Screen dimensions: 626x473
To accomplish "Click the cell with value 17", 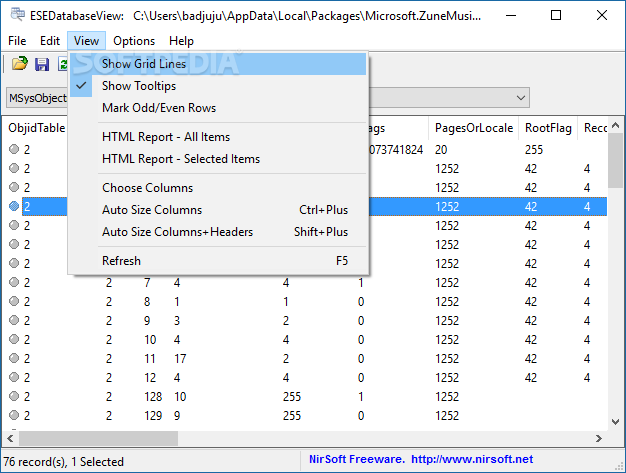I will pos(180,358).
